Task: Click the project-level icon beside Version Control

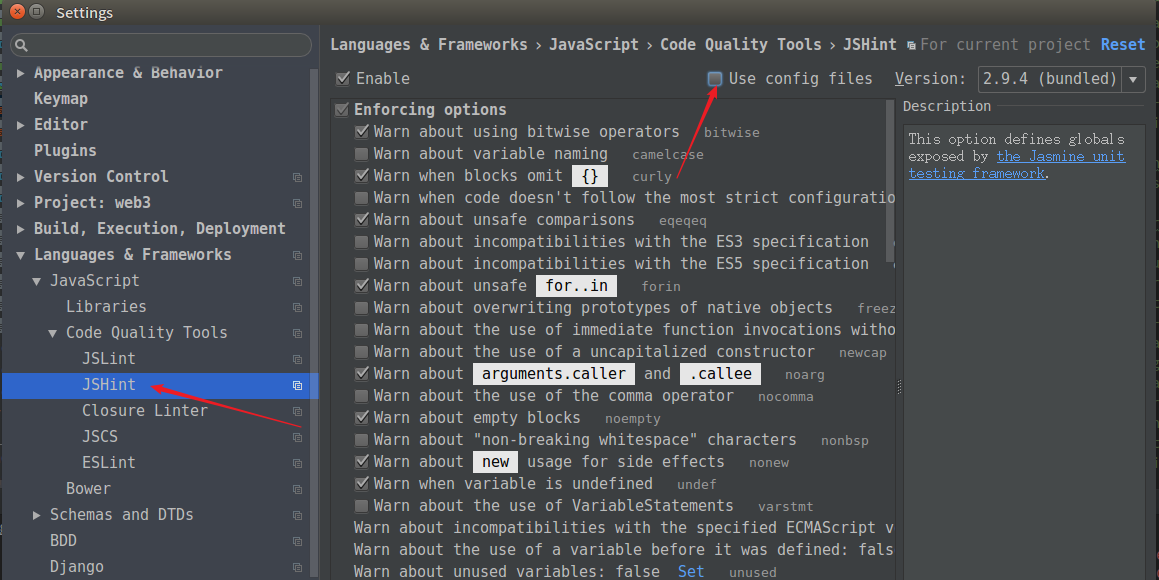Action: 297,177
